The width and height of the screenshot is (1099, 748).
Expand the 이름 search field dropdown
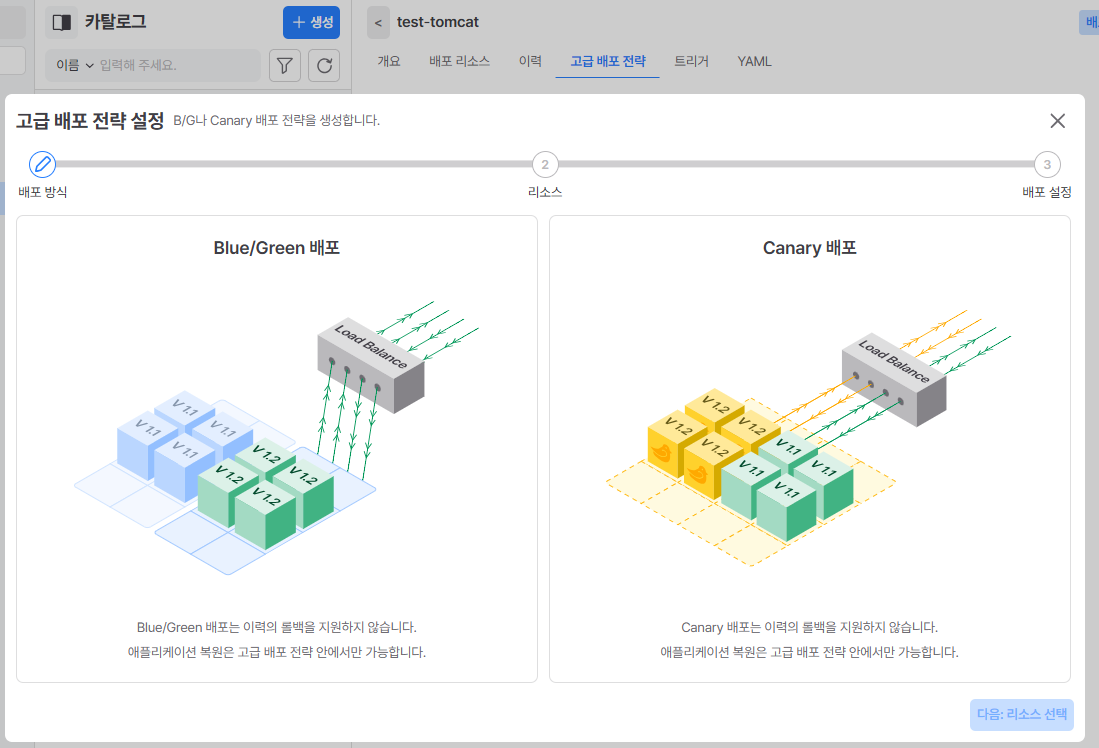(x=75, y=65)
